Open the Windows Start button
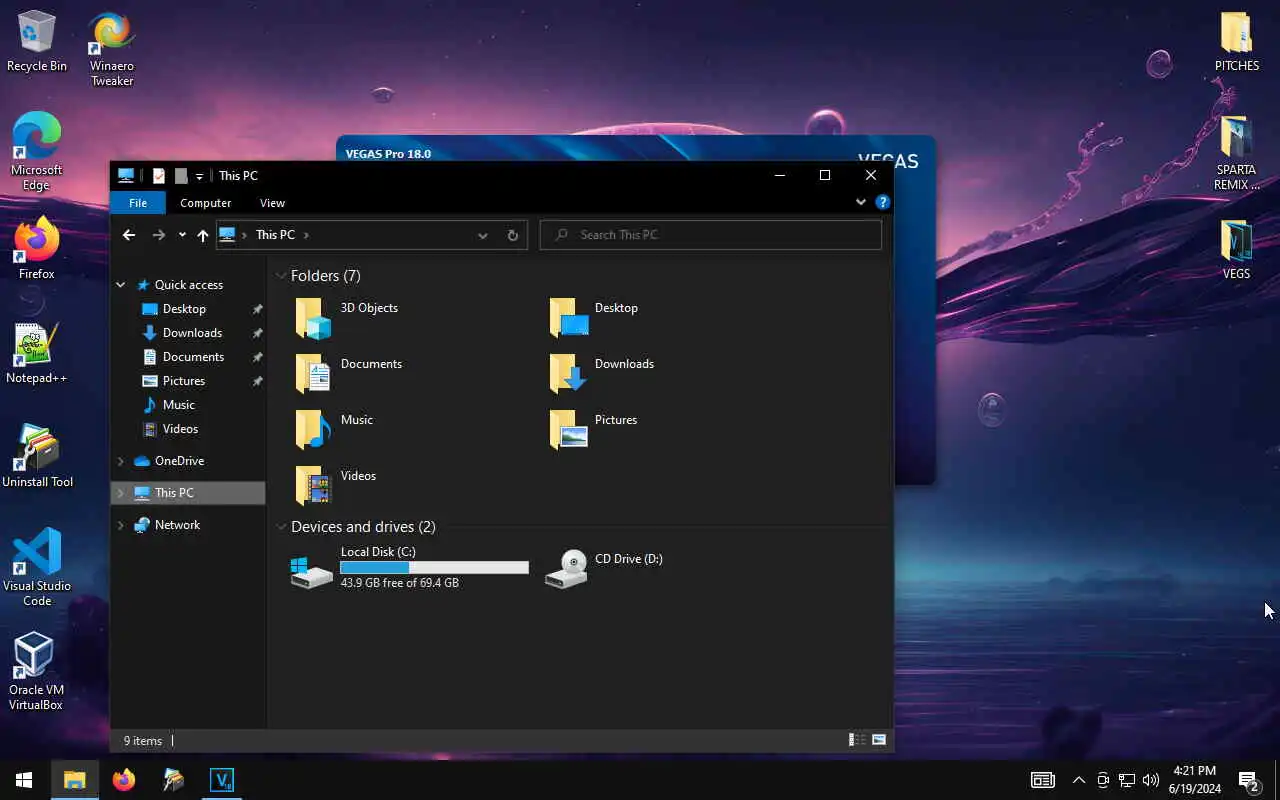 (x=24, y=780)
